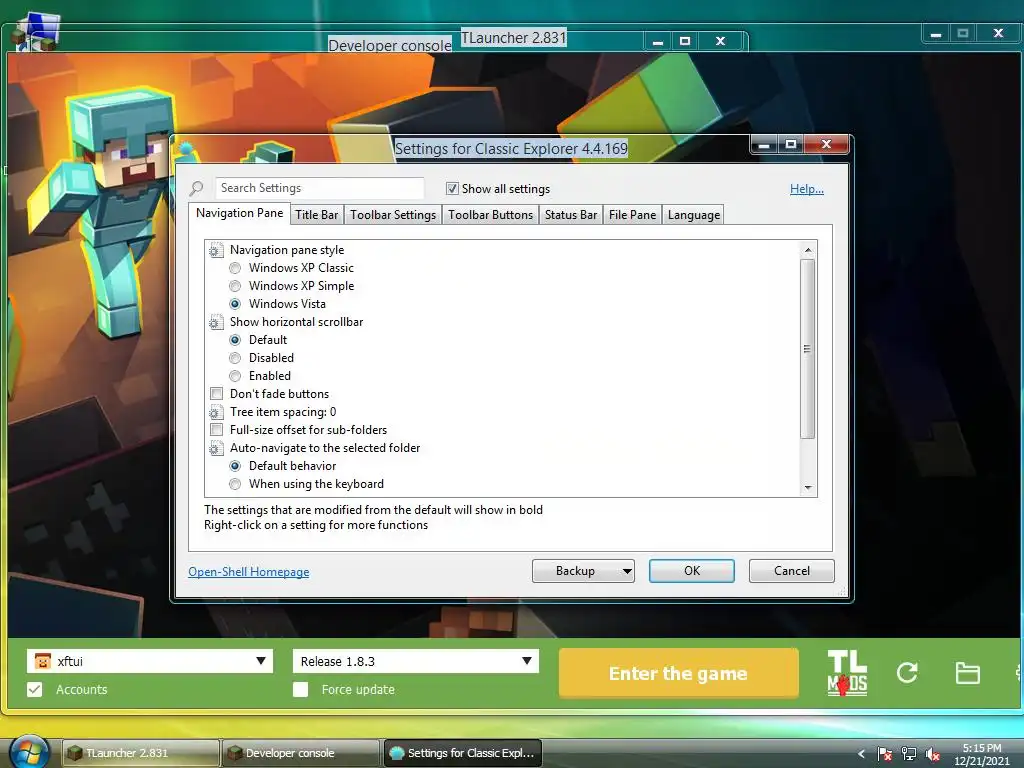Click the network tray icon
1024x768 pixels.
click(x=908, y=754)
